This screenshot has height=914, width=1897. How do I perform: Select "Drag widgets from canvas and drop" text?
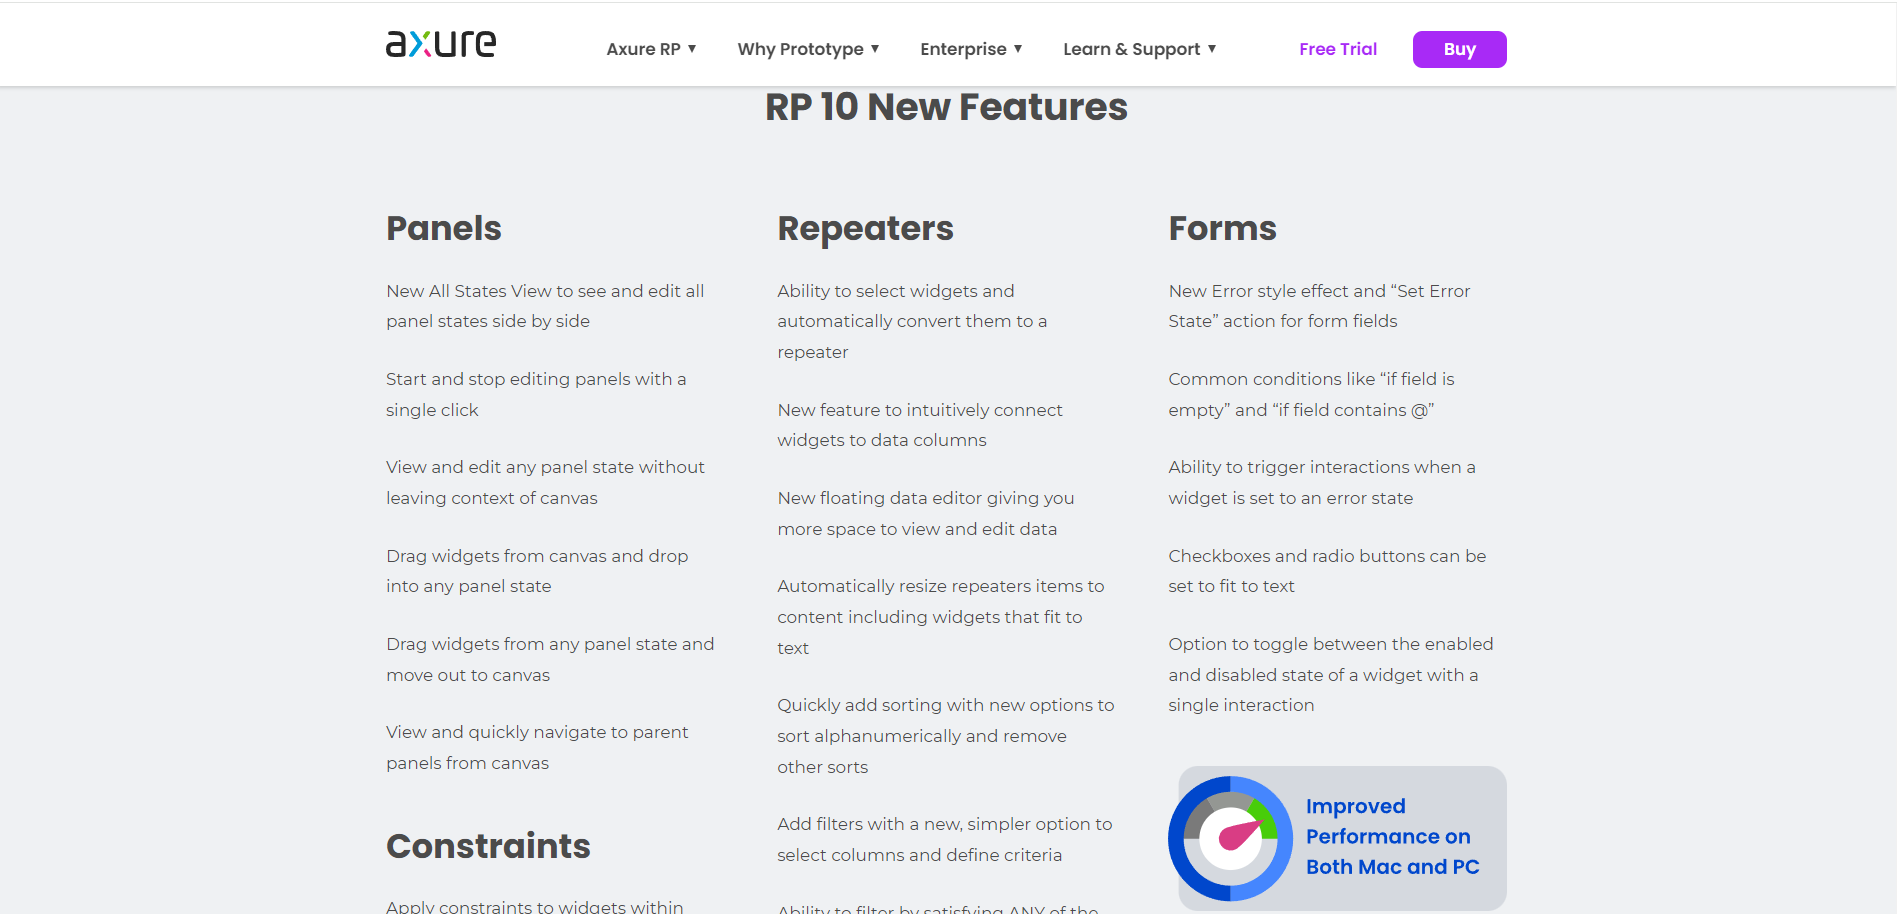point(537,571)
